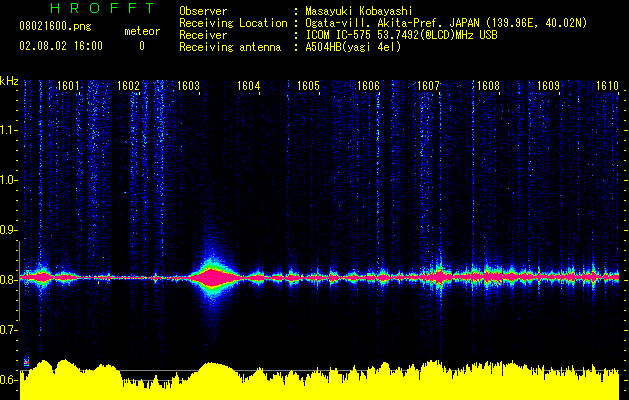Click the Receiving Location label
The image size is (629, 400).
tap(233, 23)
